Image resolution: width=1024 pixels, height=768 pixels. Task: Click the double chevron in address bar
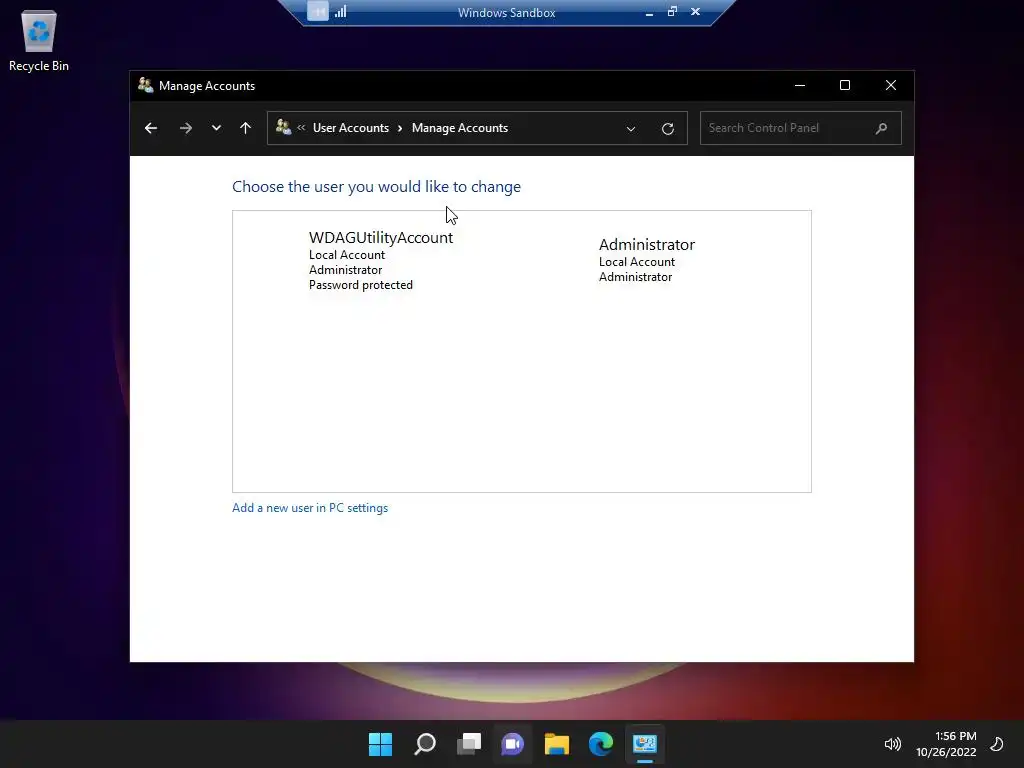tap(301, 127)
